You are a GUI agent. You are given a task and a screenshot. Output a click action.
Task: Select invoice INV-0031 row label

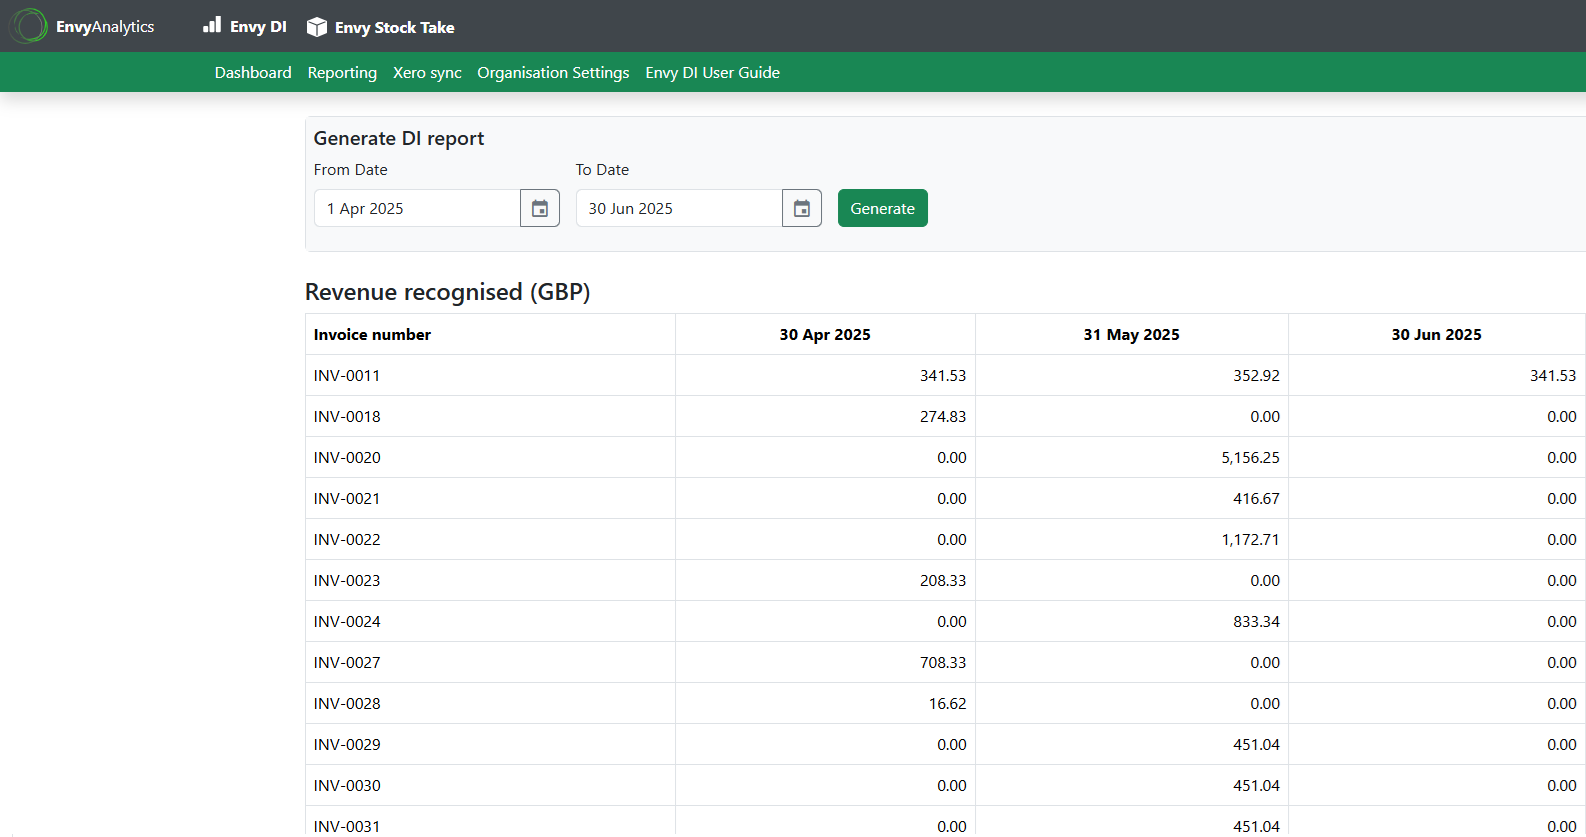click(x=347, y=826)
